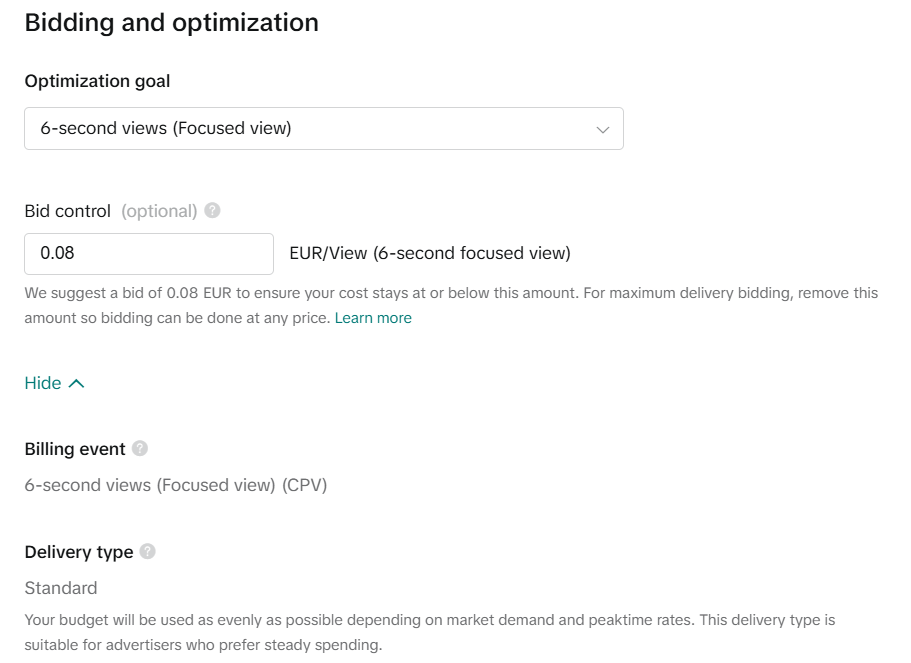Click the "Bidding and optimization" heading
This screenshot has width=911, height=663.
tap(171, 23)
